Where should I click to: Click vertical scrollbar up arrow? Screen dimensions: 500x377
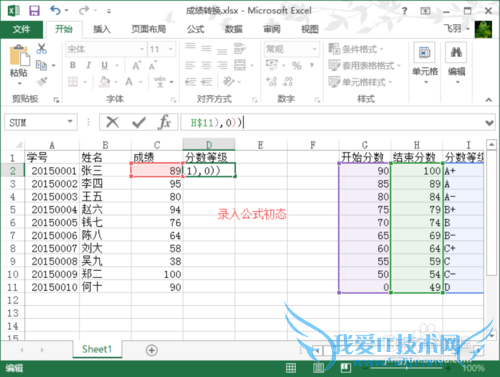pyautogui.click(x=491, y=145)
